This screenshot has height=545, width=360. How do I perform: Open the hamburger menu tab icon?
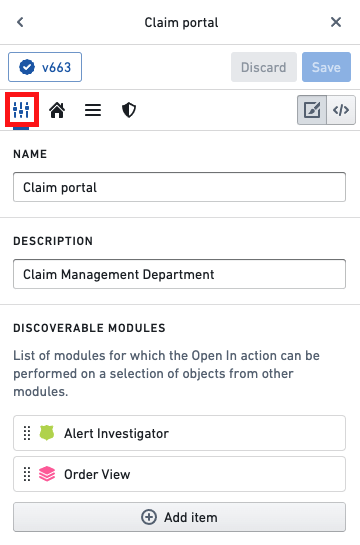point(93,110)
